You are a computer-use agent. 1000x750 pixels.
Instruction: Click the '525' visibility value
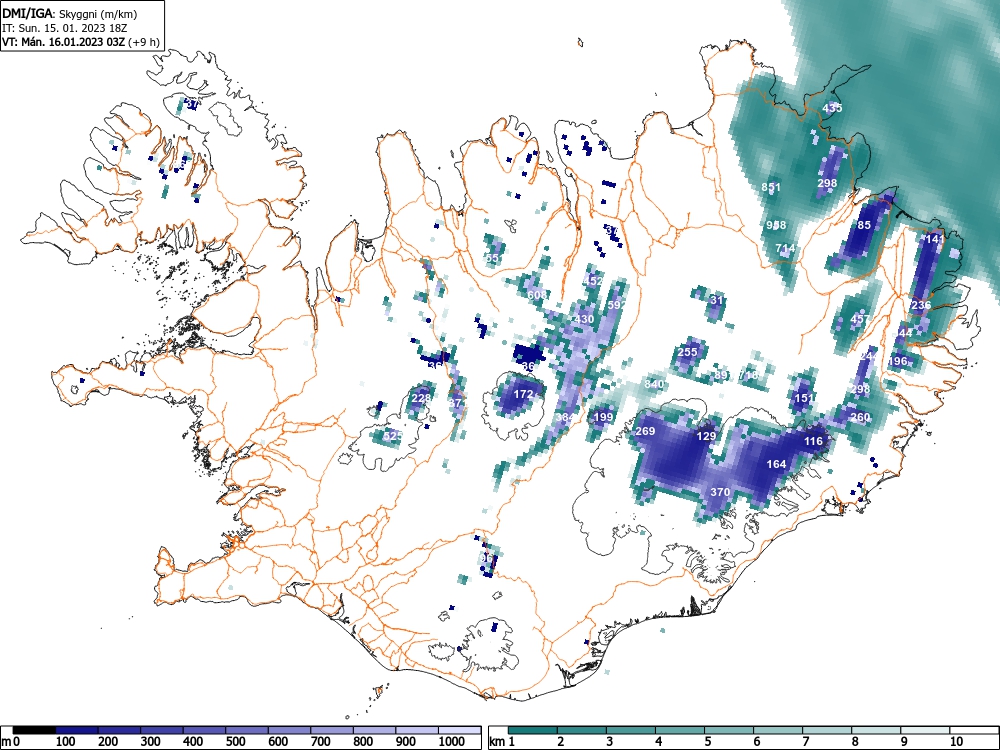393,436
